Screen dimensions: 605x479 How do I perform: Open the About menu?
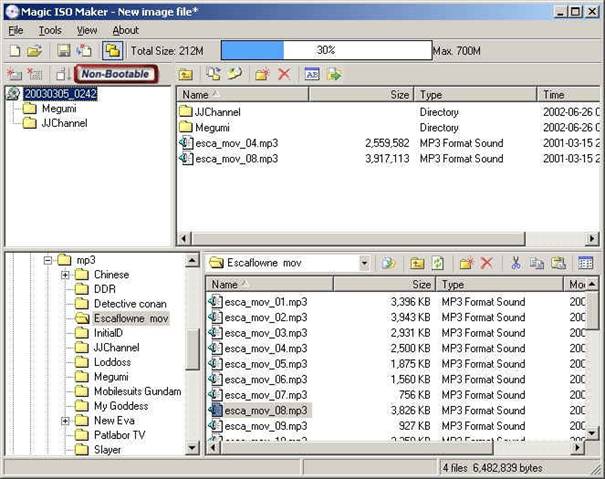tap(125, 30)
